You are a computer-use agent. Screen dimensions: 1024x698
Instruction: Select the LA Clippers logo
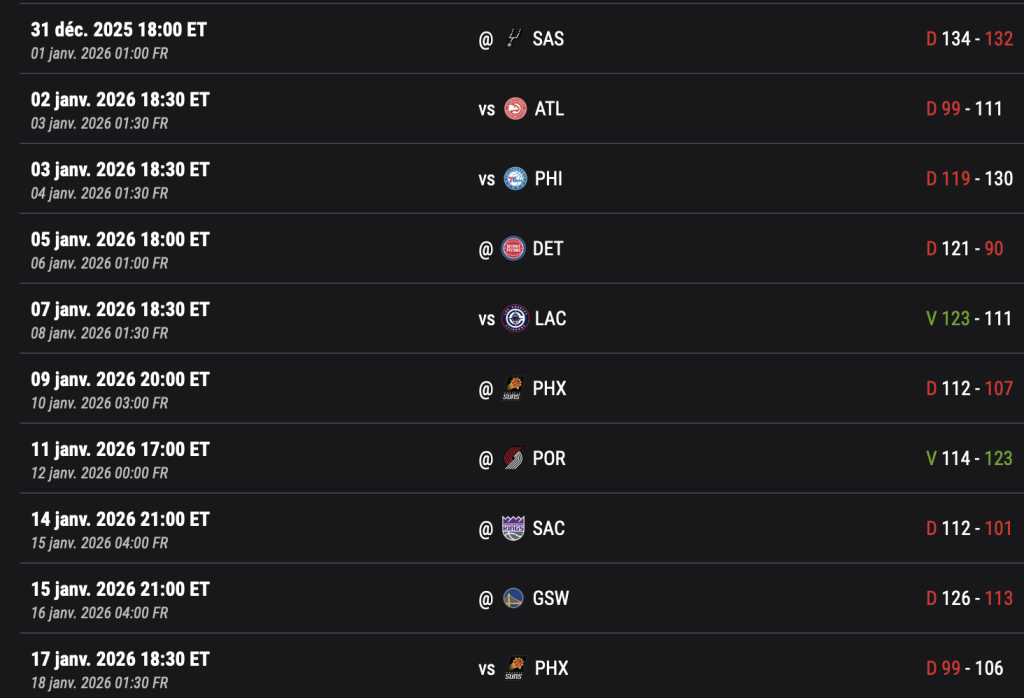515,318
